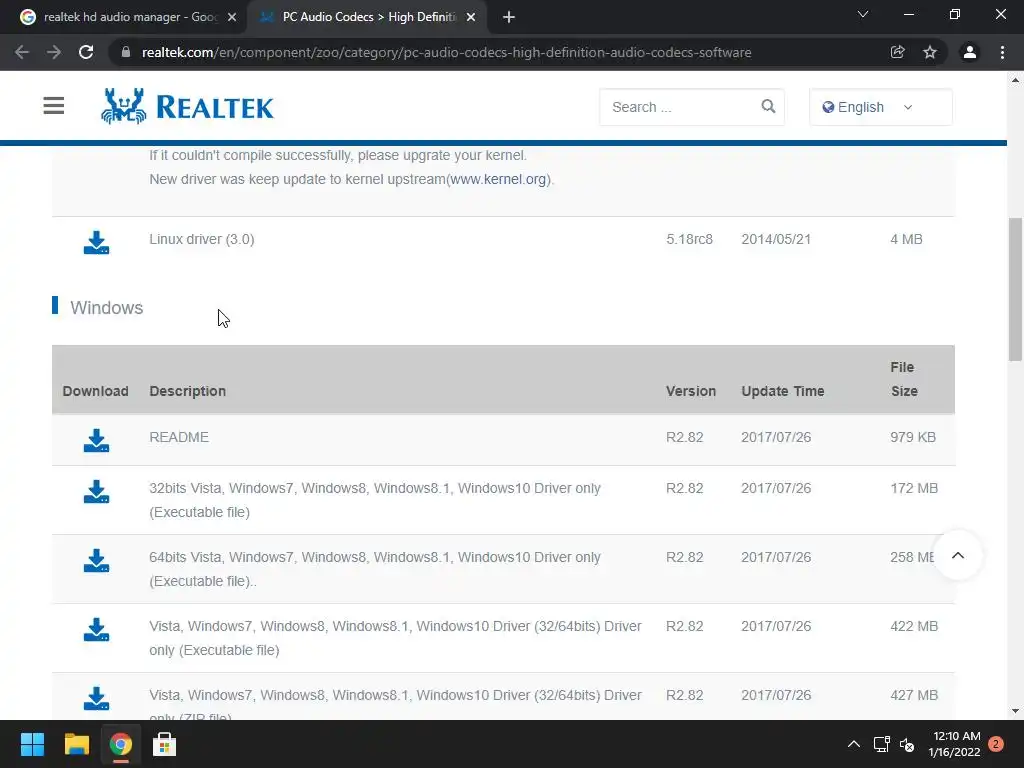This screenshot has height=768, width=1024.
Task: Click the Update Time column header
Action: point(782,391)
